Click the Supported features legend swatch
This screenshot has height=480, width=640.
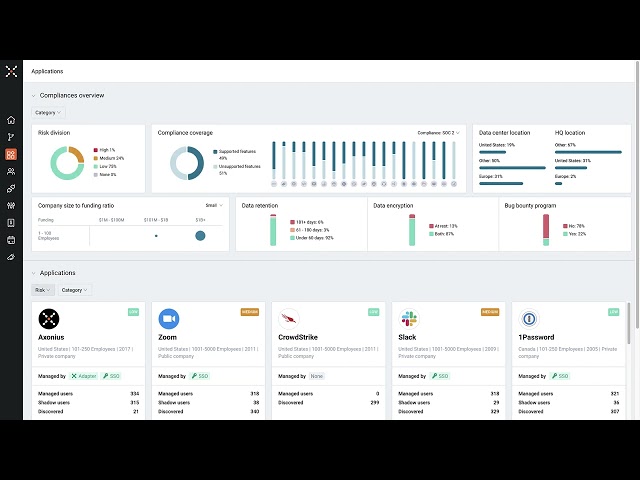215,152
